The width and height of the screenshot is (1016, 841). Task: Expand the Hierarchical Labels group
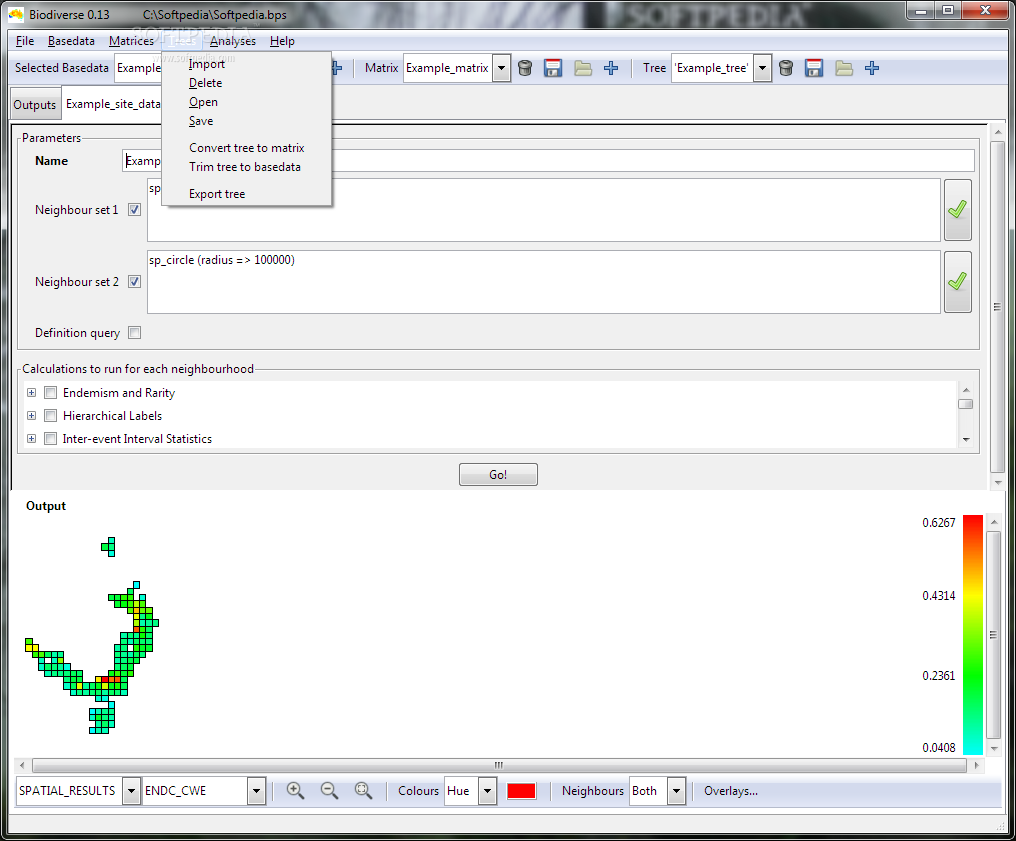click(31, 415)
